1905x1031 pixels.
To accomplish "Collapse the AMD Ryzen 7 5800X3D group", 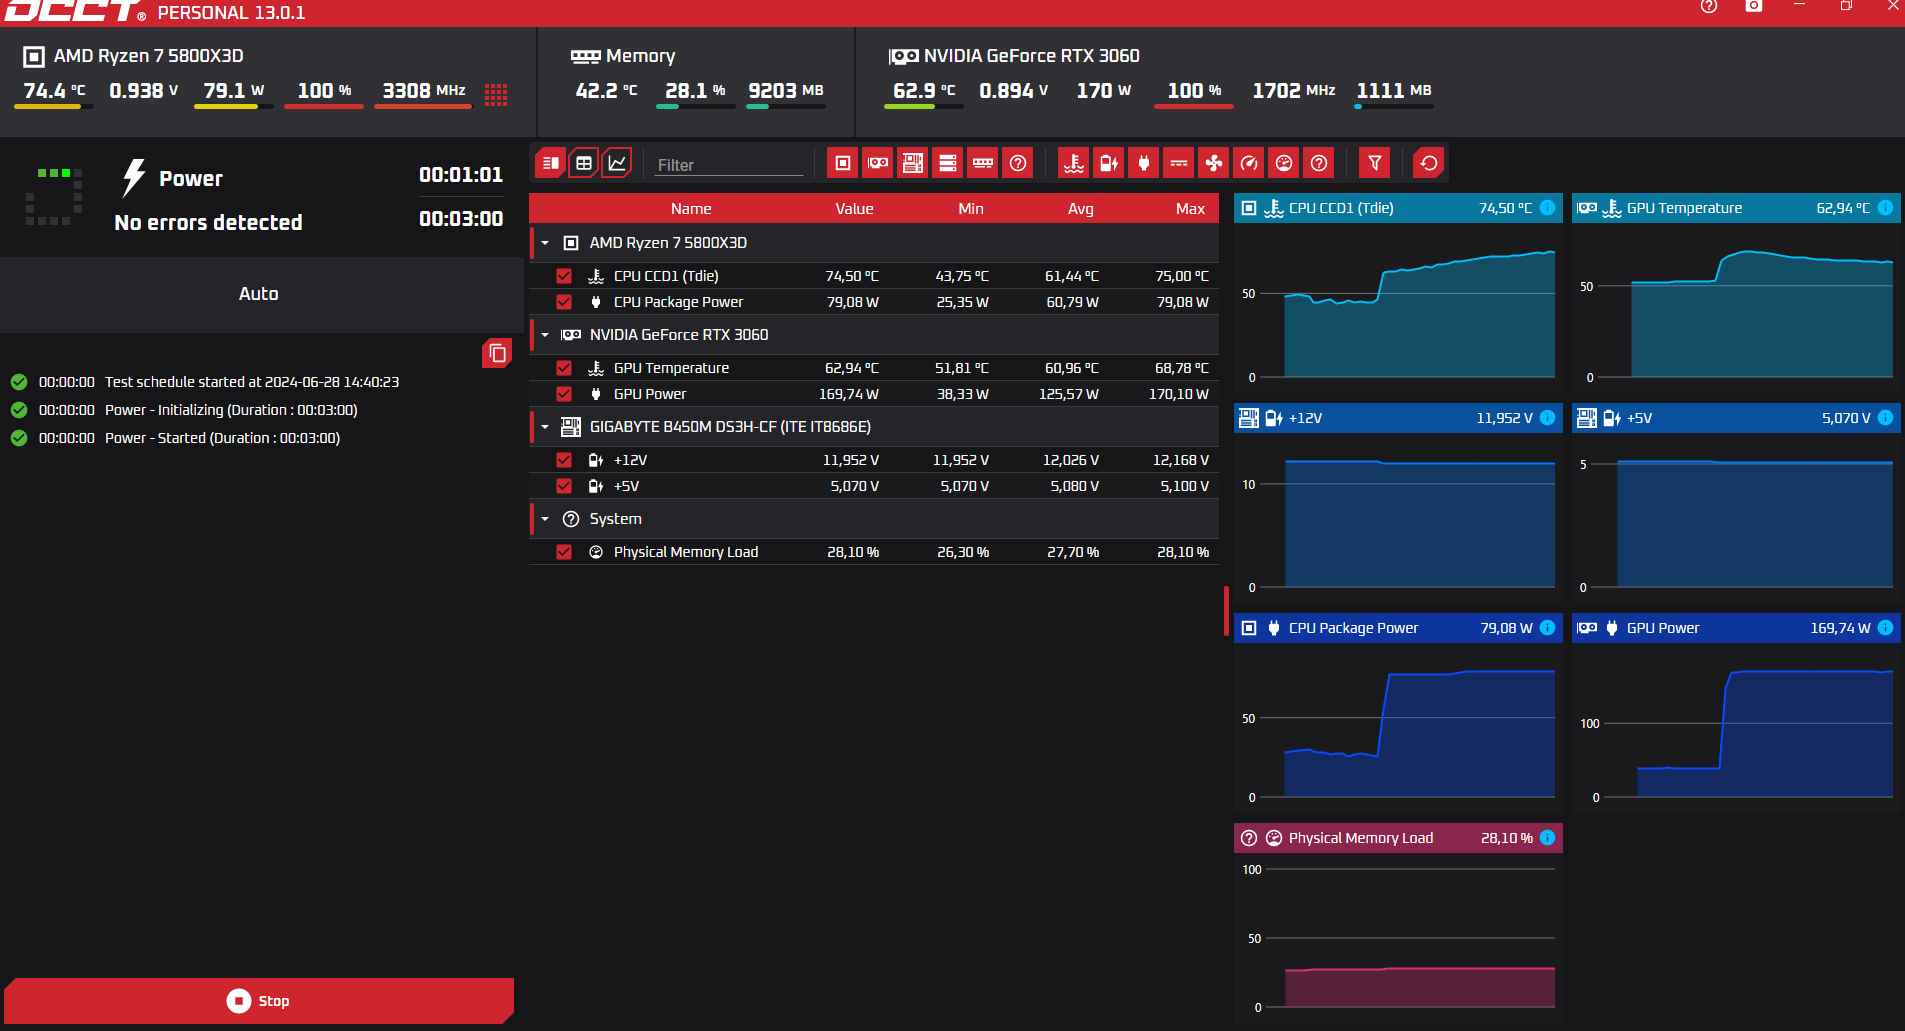I will pyautogui.click(x=545, y=243).
